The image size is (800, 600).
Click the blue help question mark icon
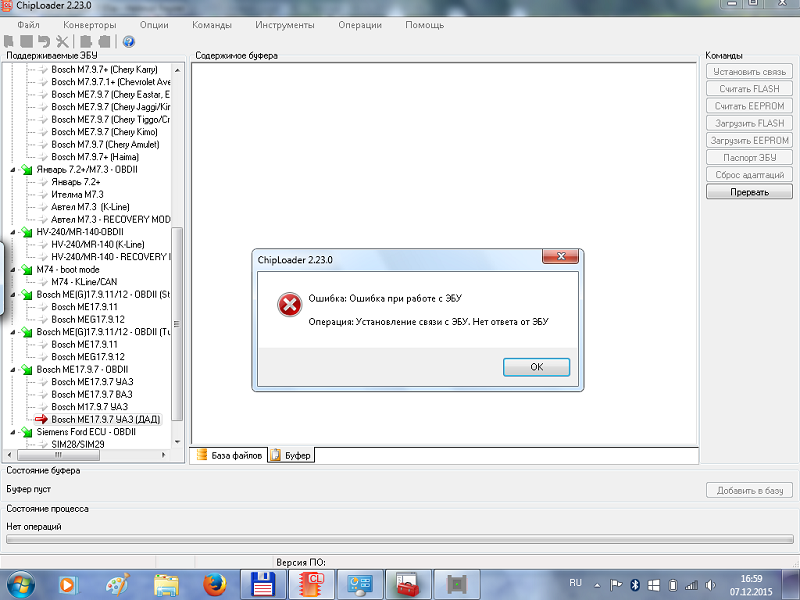pos(128,41)
